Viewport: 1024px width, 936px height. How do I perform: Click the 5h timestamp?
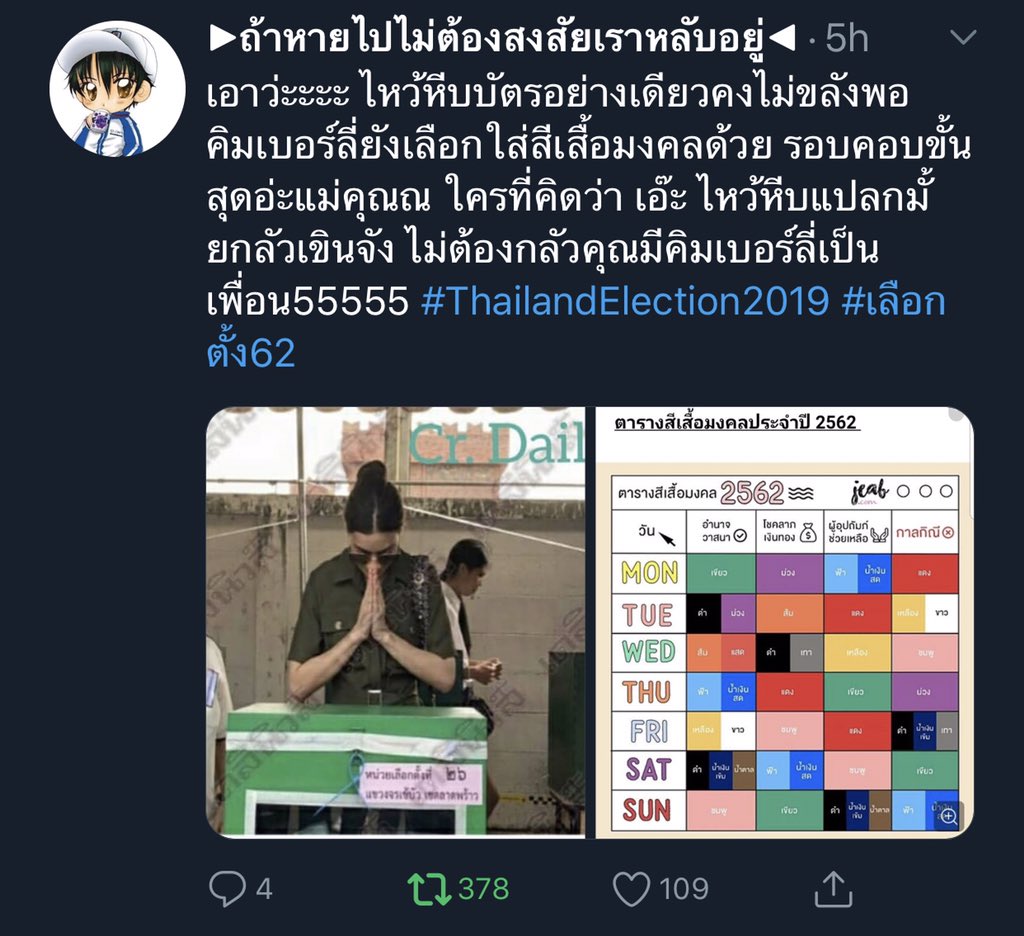pyautogui.click(x=847, y=38)
